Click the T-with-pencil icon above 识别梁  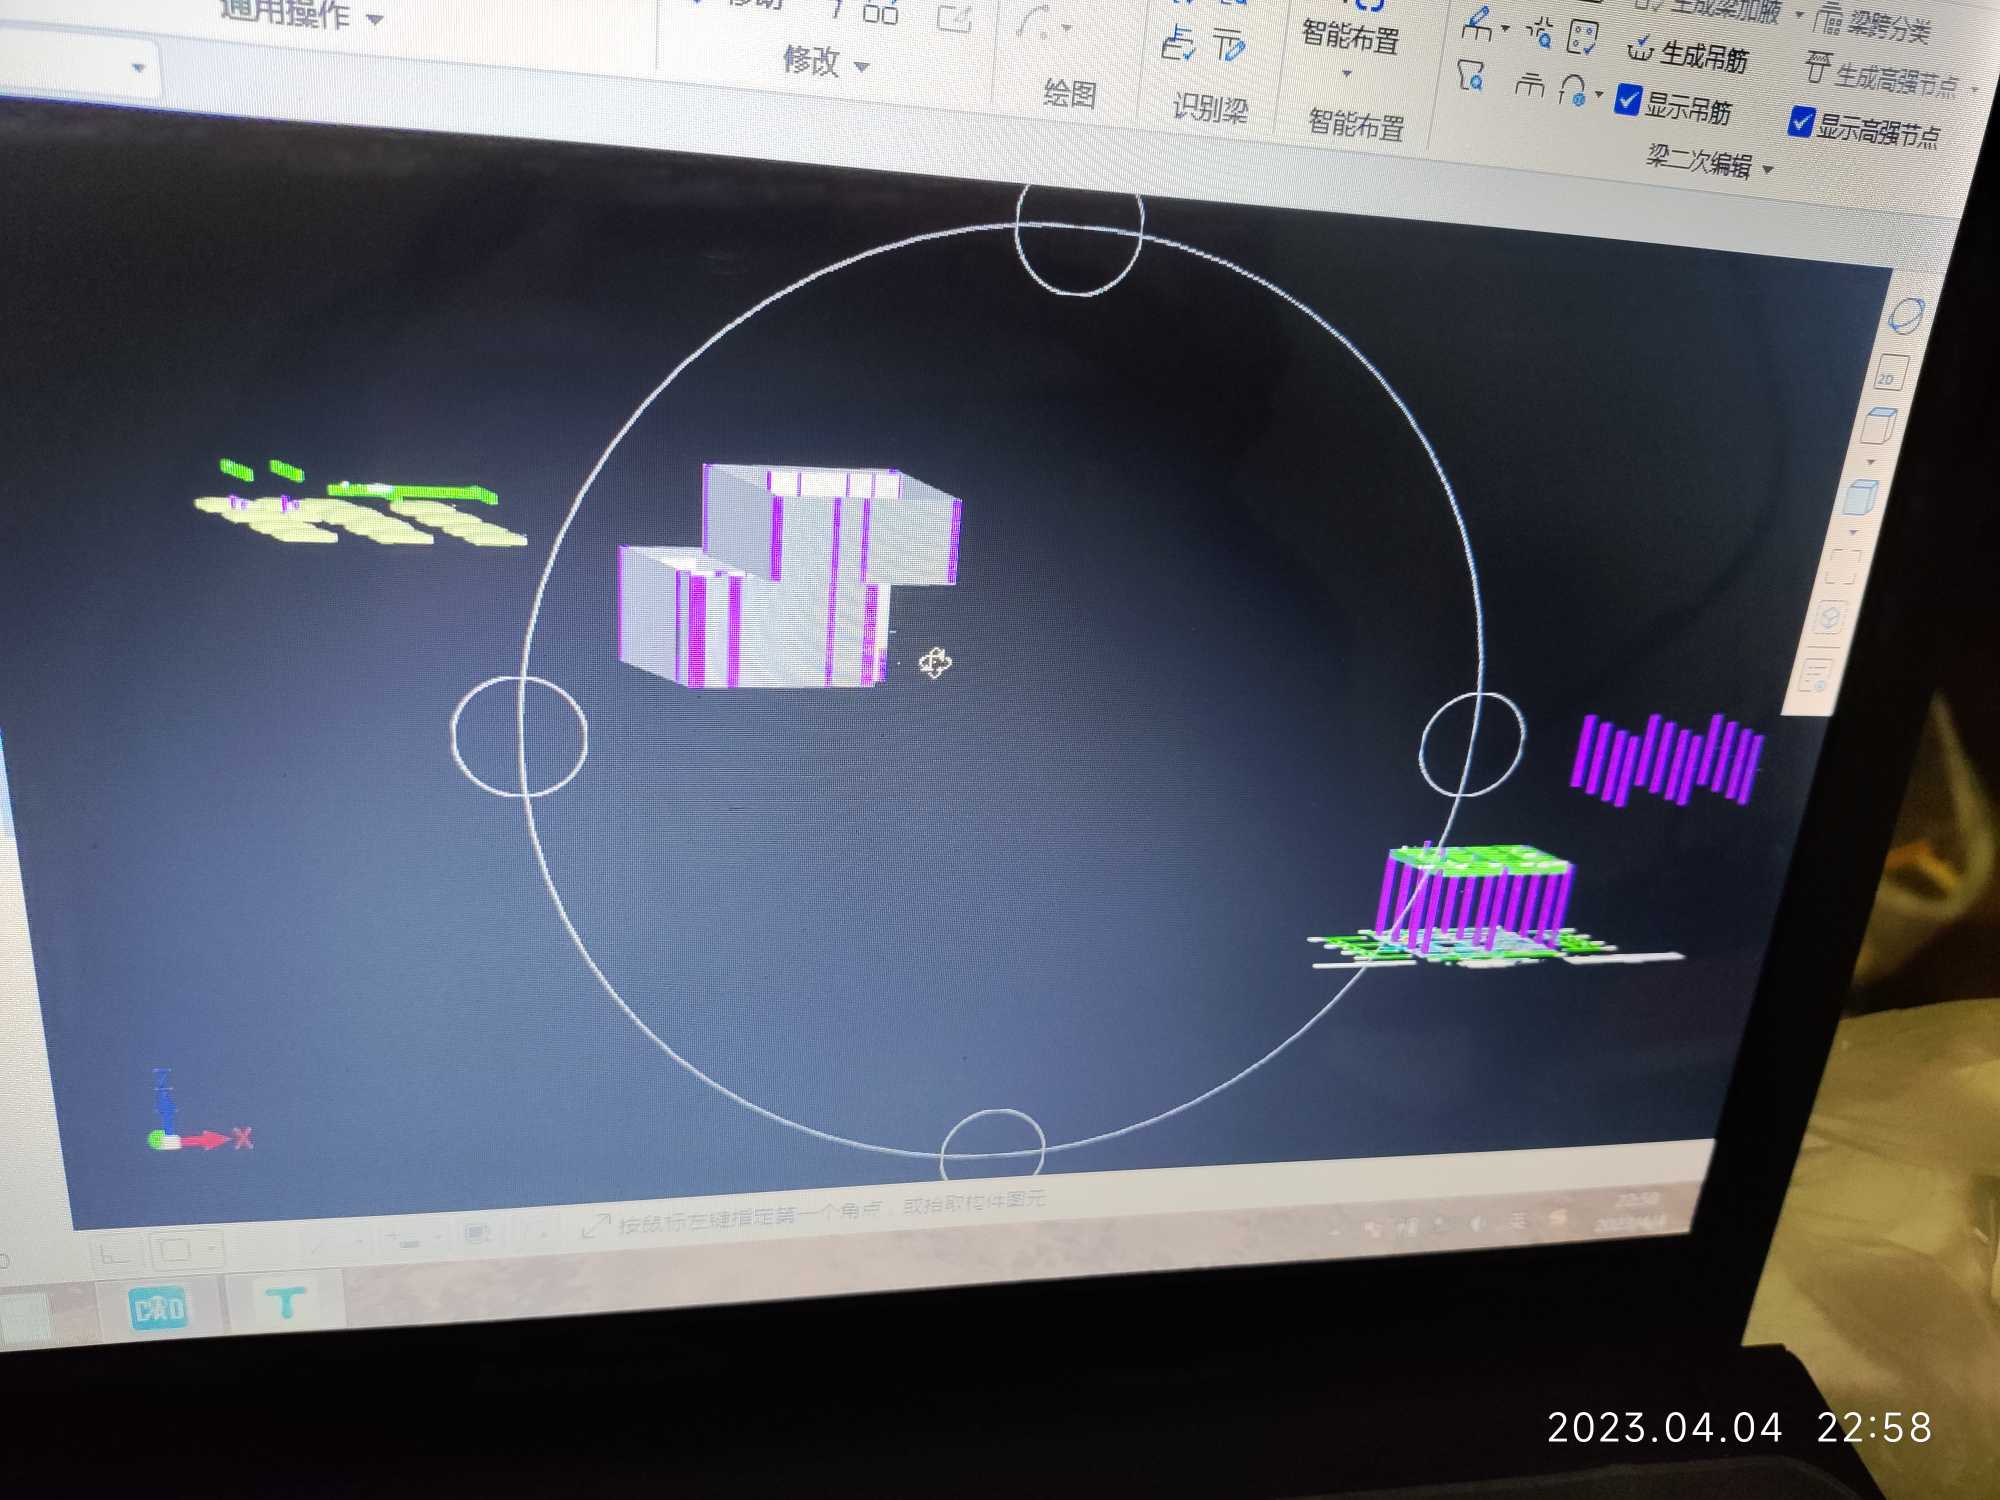click(1230, 45)
